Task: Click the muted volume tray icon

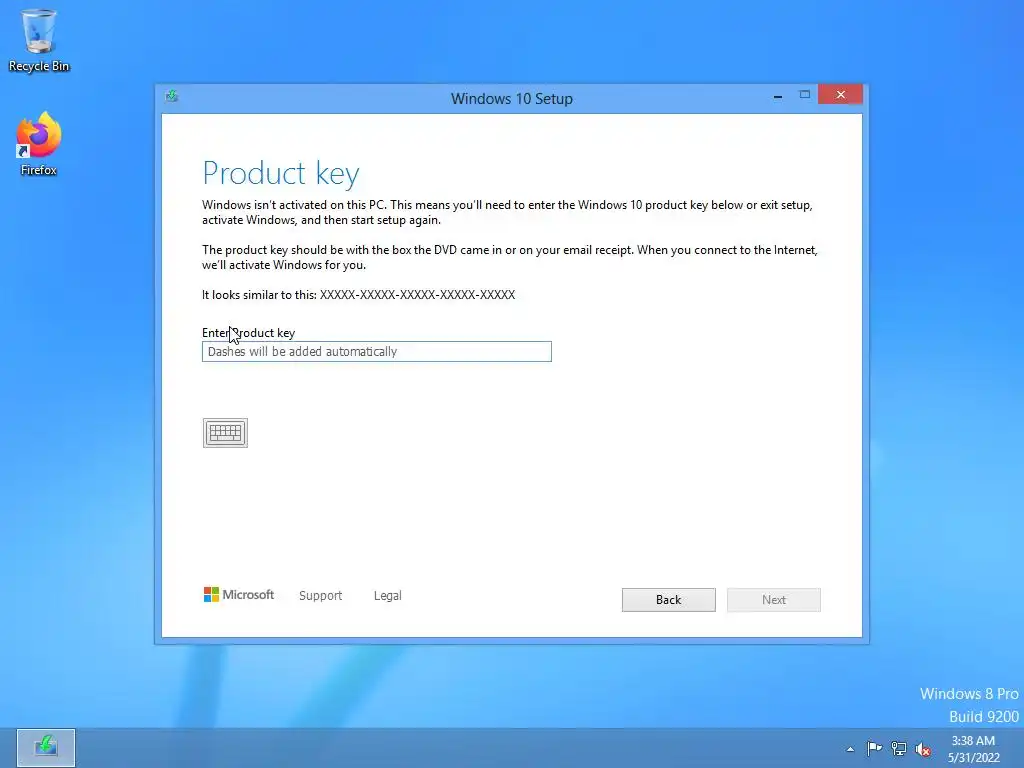Action: 923,749
